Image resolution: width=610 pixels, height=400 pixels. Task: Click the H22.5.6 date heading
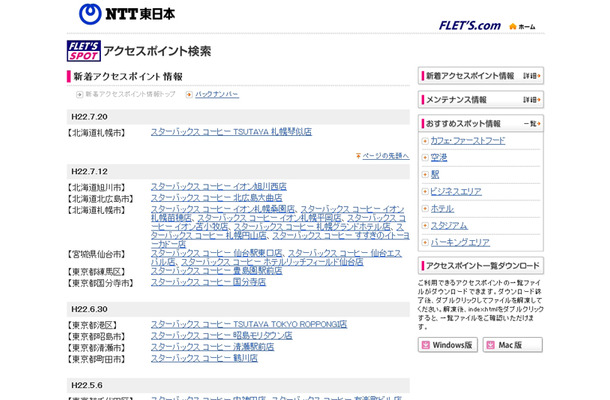coord(87,386)
